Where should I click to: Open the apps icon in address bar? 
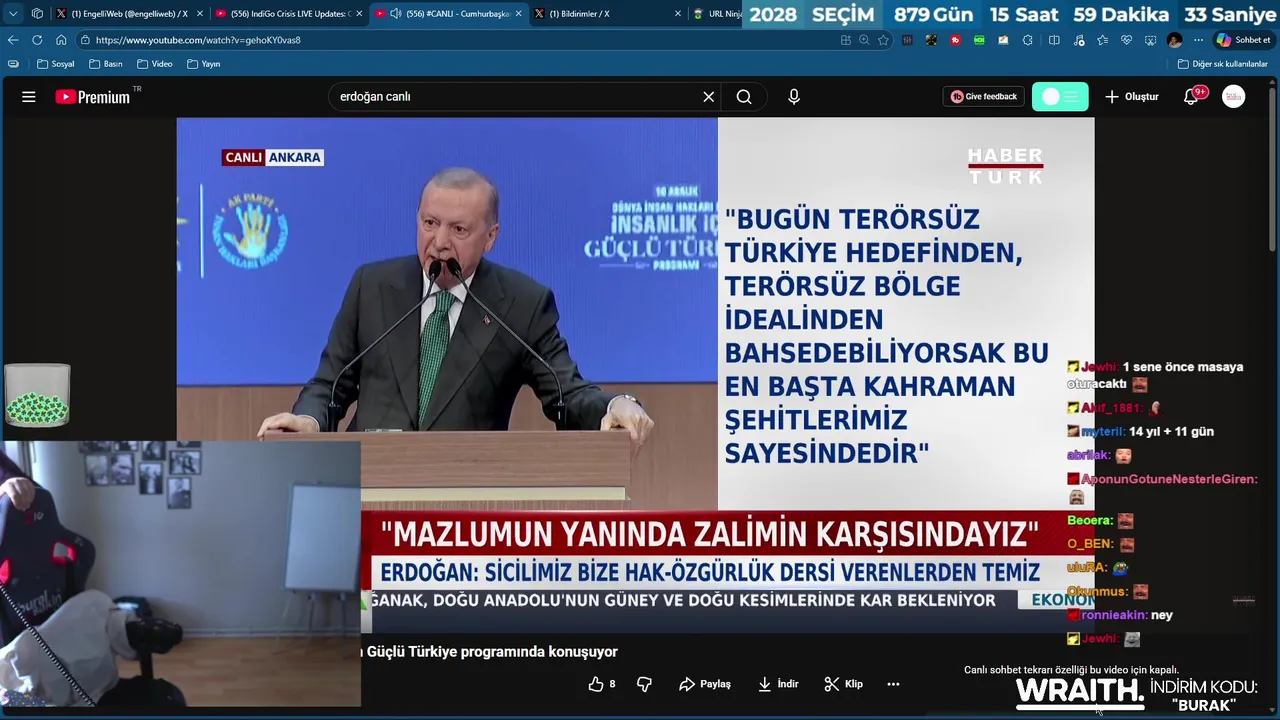tap(846, 40)
